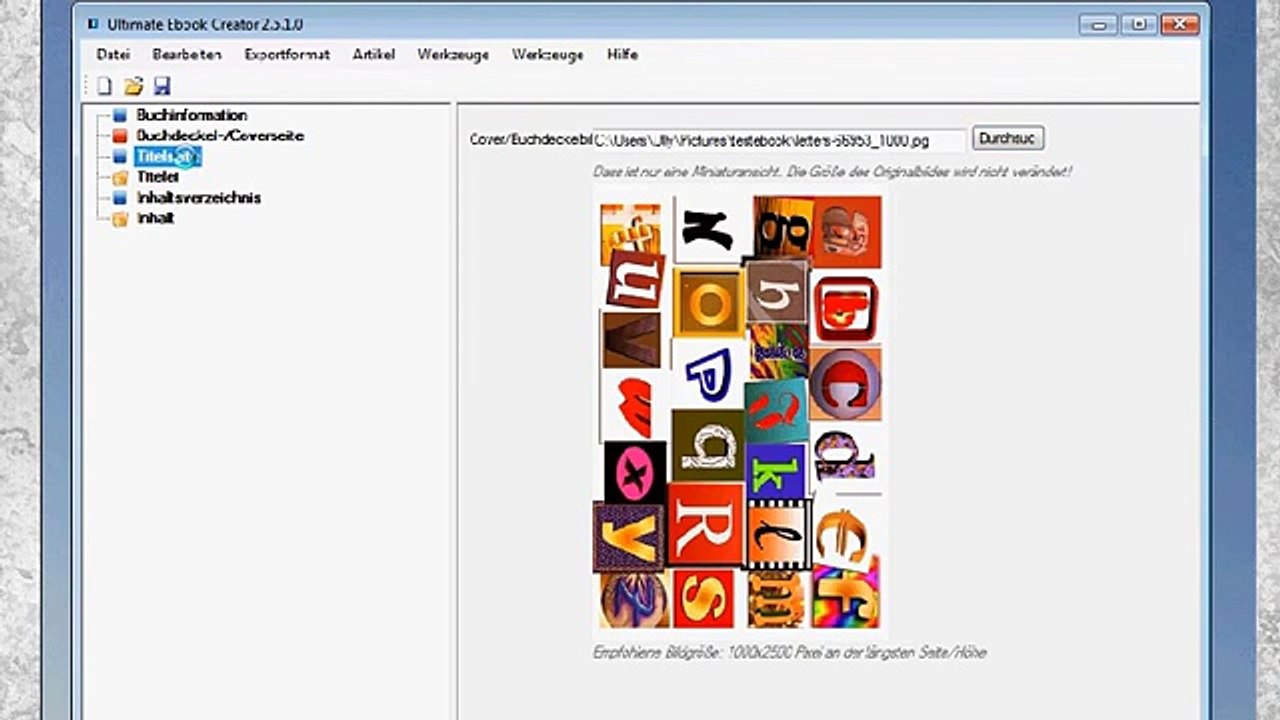Click the Open folder toolbar icon
This screenshot has height=720, width=1280.
pos(133,86)
